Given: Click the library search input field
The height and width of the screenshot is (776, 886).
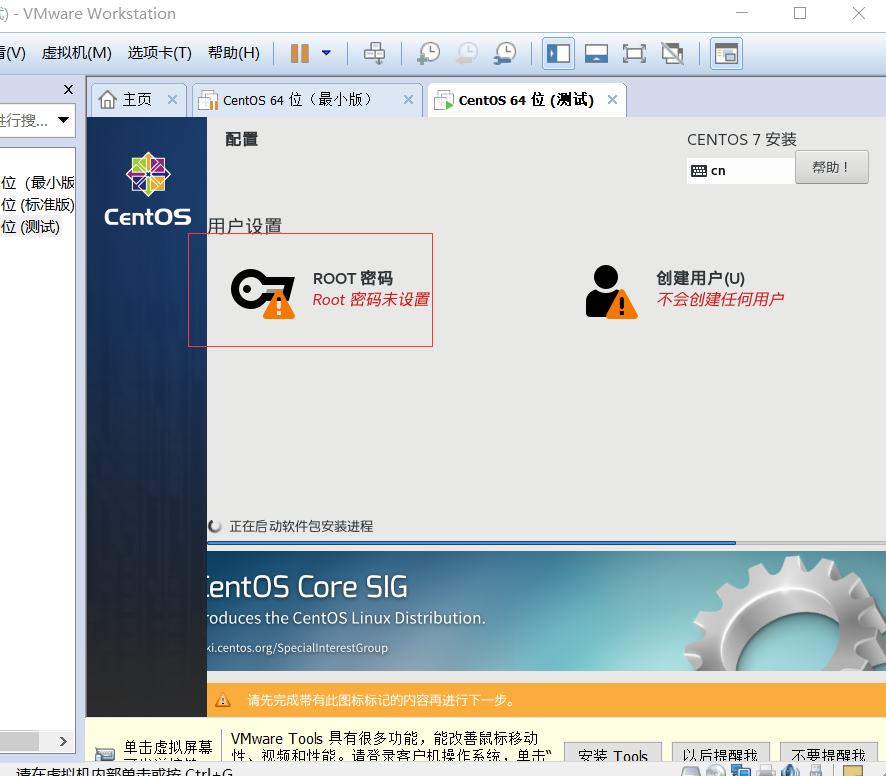Looking at the screenshot, I should 25,120.
